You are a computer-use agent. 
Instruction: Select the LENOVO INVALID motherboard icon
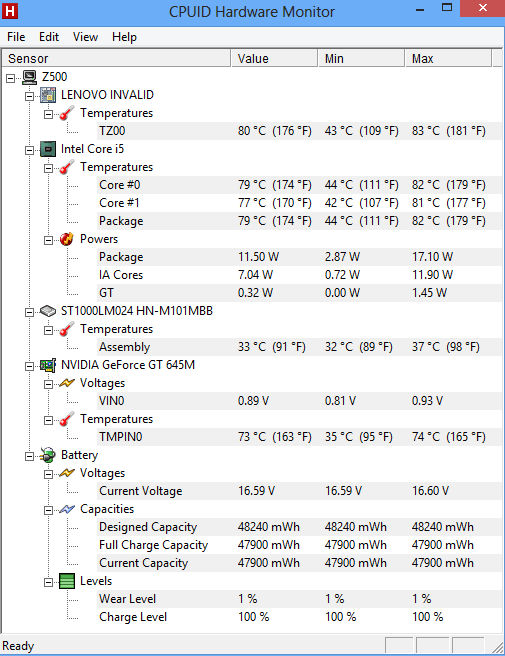click(48, 95)
